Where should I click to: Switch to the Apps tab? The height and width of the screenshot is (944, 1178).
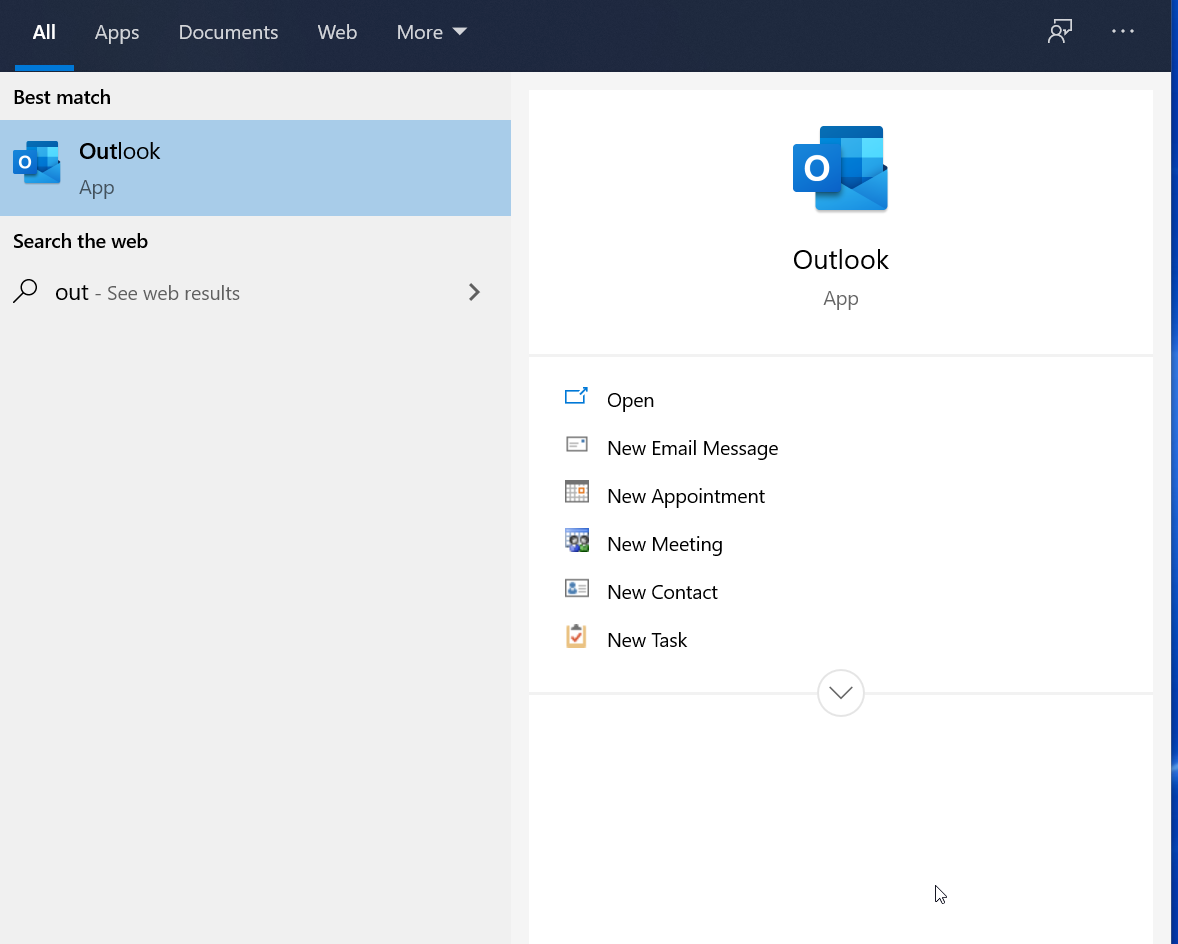116,32
